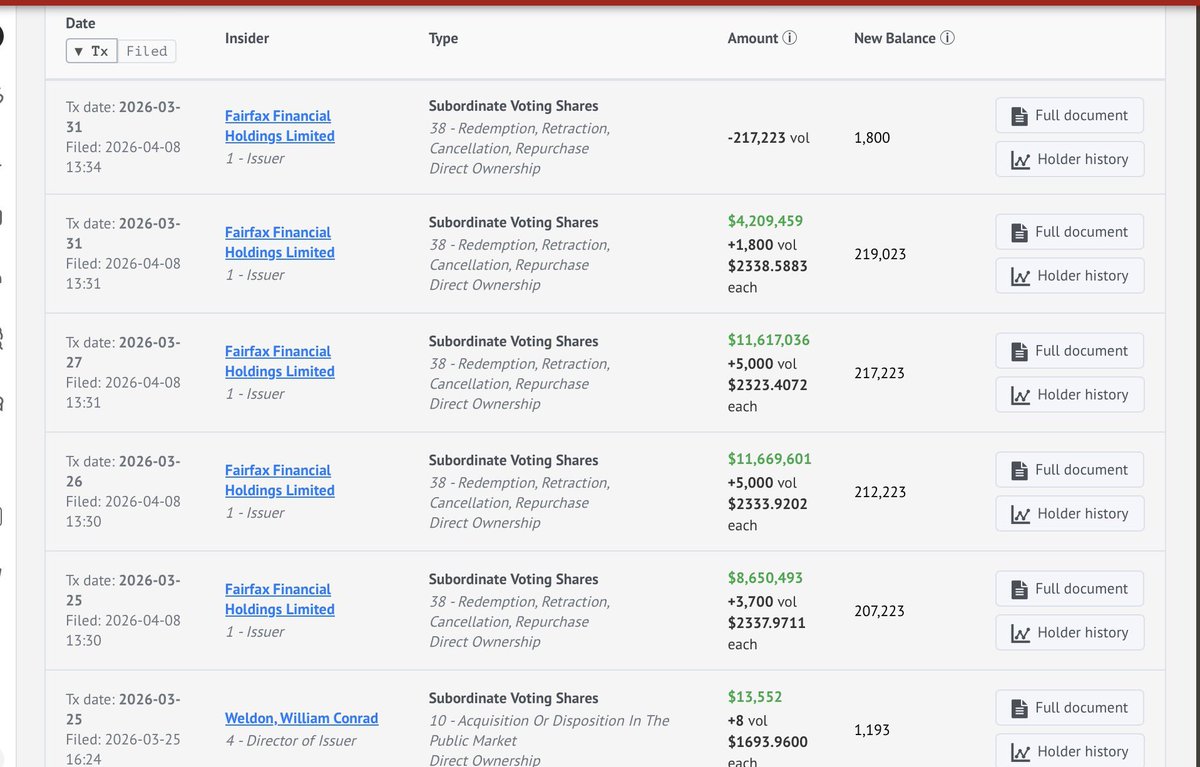Screen dimensions: 1200x767
Task: View Holder history for the $11,617,036 transaction
Action: tap(1070, 395)
